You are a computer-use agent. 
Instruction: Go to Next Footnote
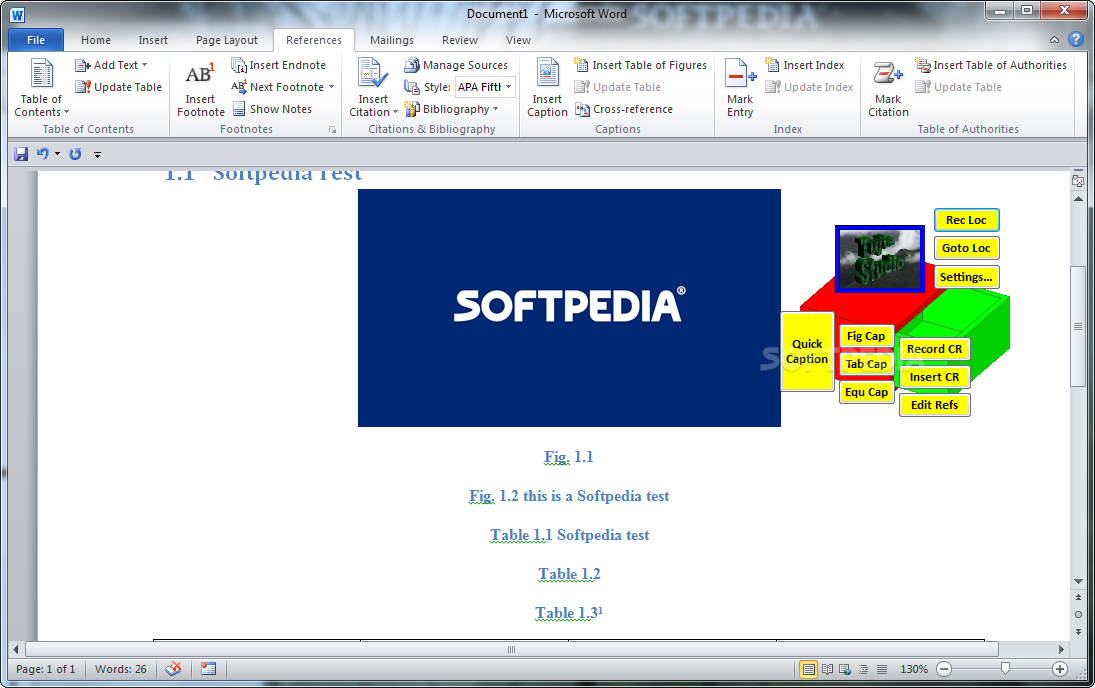(x=278, y=87)
